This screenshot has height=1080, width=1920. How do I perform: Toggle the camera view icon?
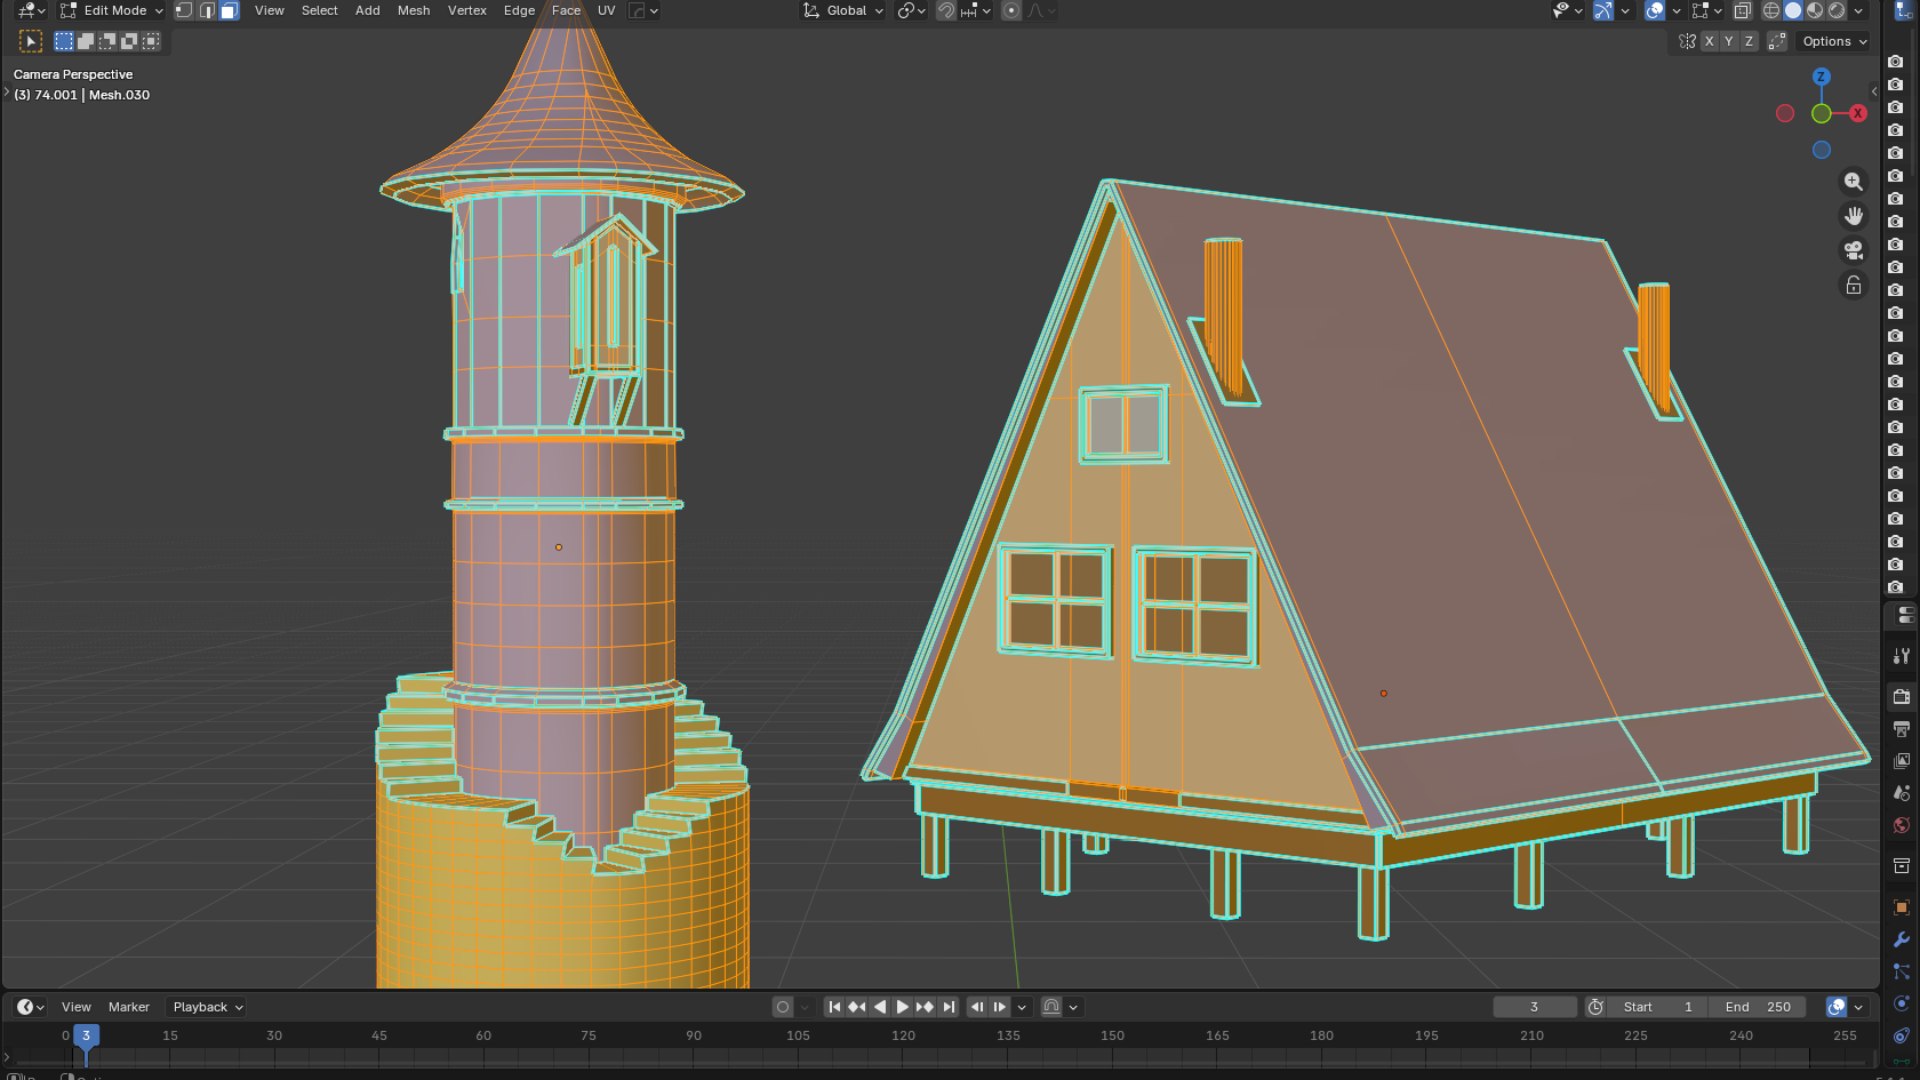tap(1853, 250)
